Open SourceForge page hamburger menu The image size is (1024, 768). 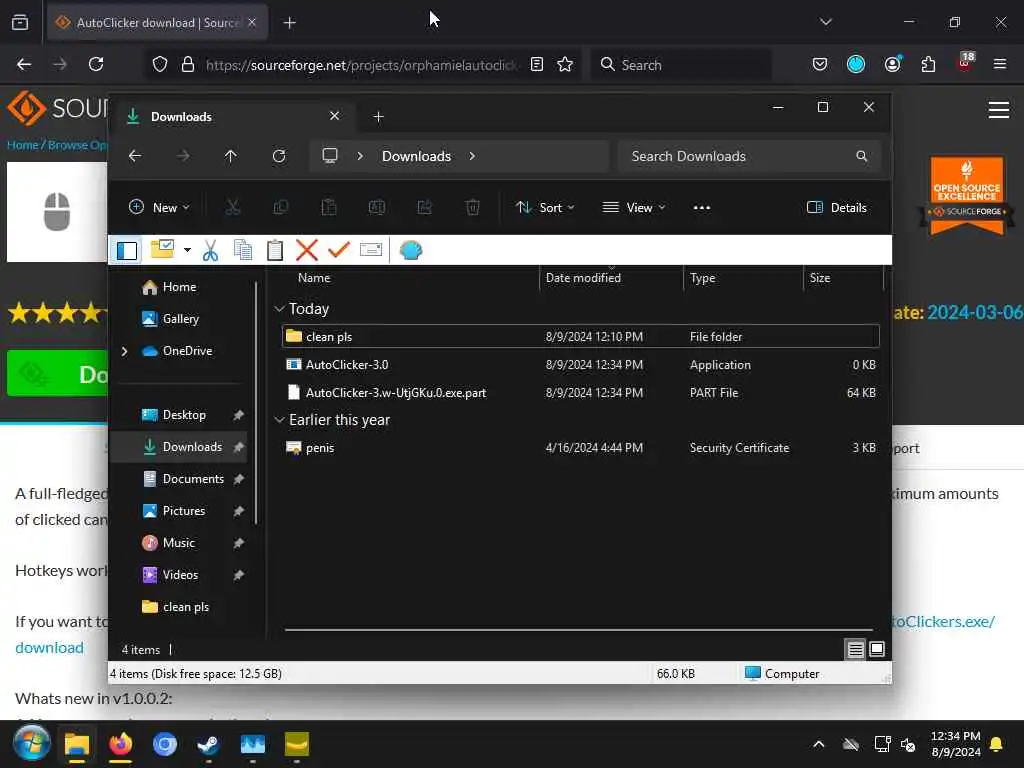coord(999,110)
